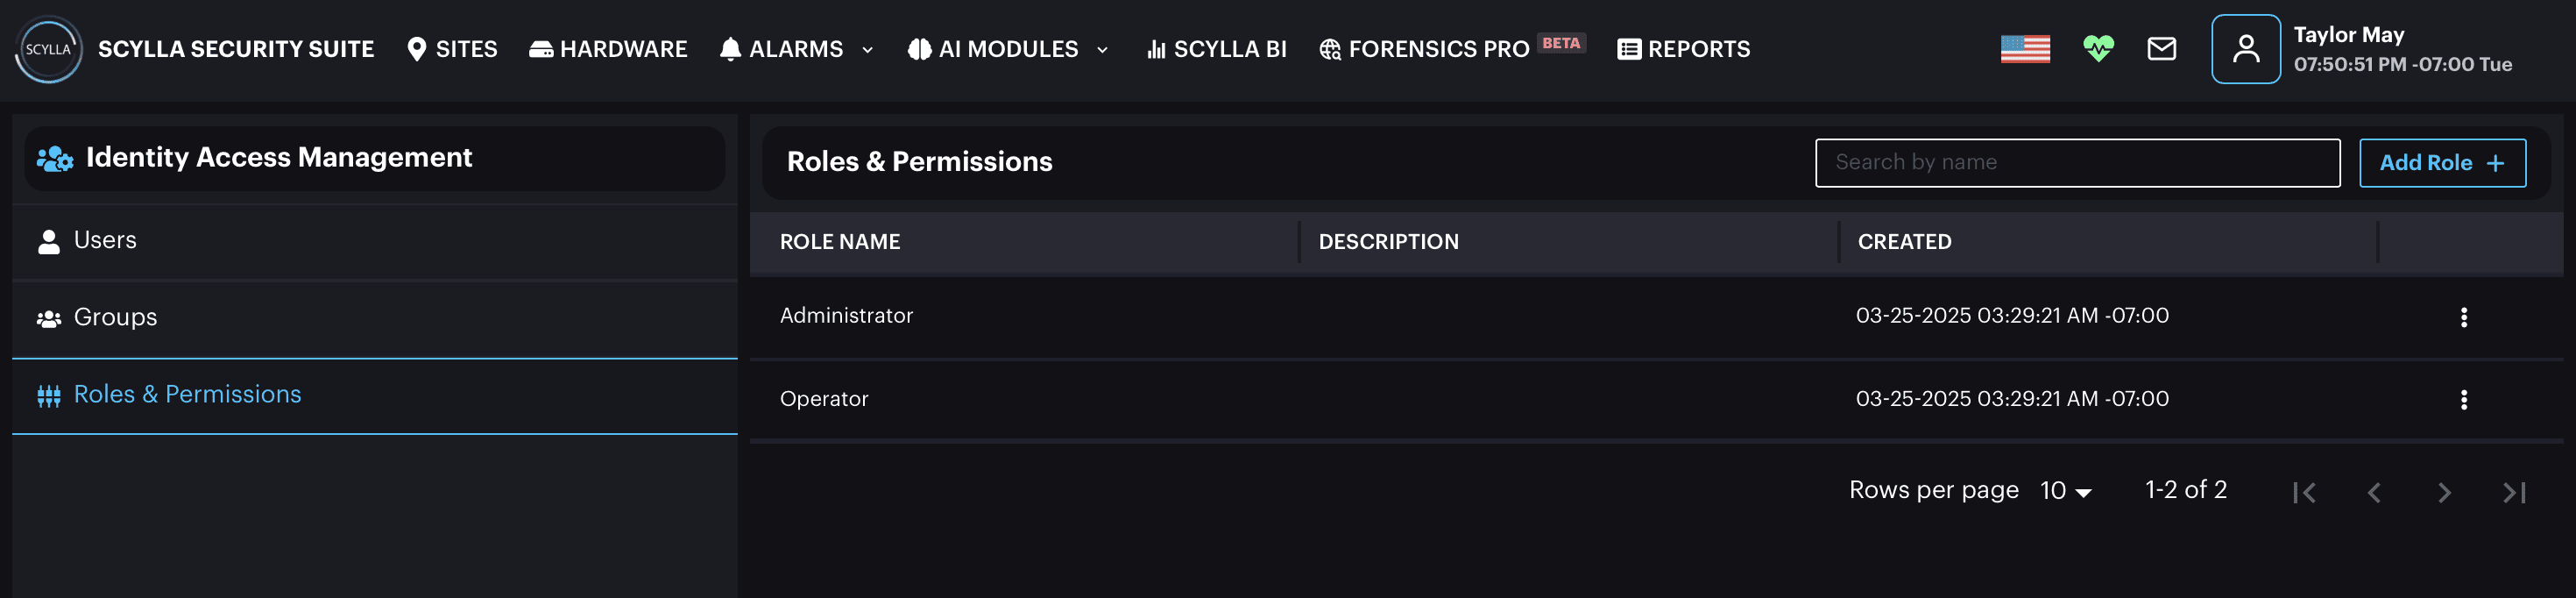The image size is (2576, 598).
Task: Open the mail envelope icon
Action: (2161, 48)
